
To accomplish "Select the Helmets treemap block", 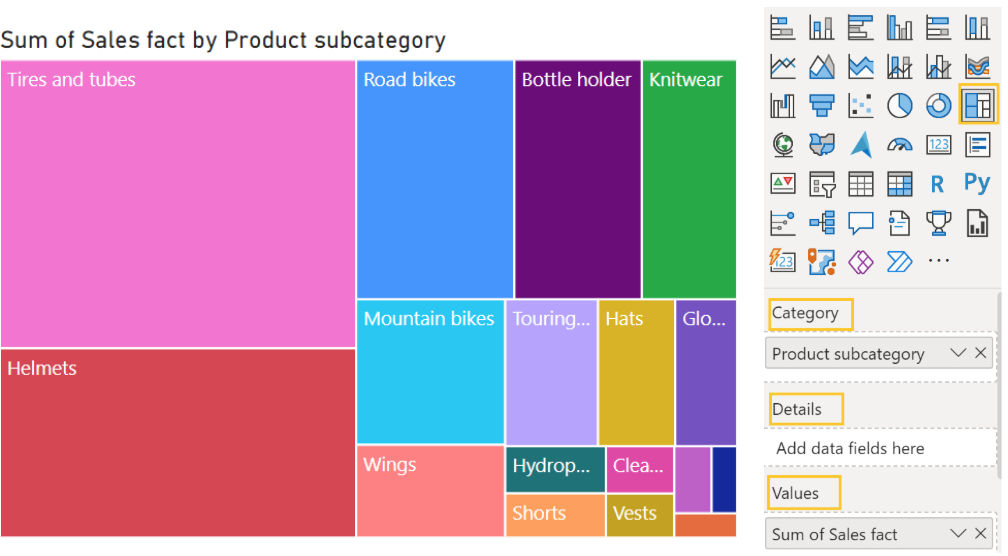I will coord(178,442).
